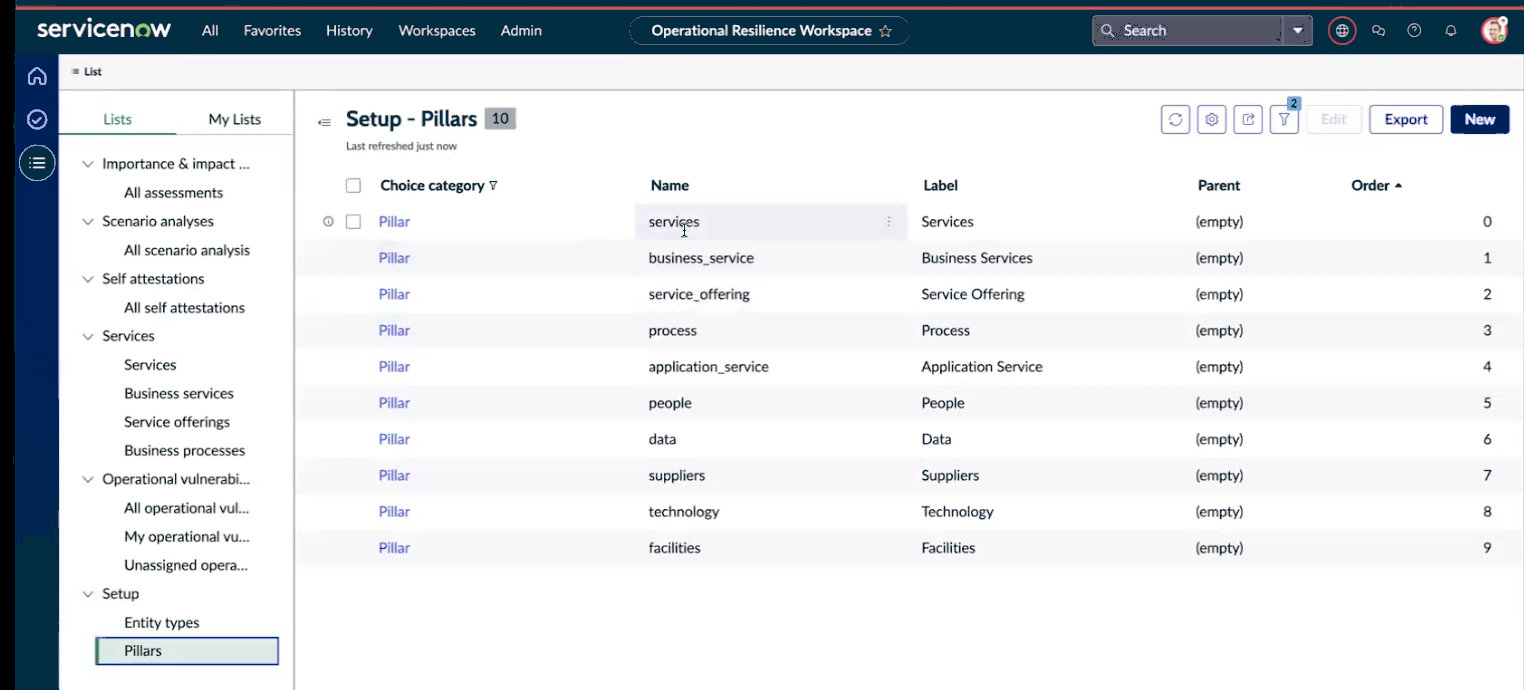Collapse the Scenario analyses section
Image resolution: width=1524 pixels, height=690 pixels.
point(88,222)
